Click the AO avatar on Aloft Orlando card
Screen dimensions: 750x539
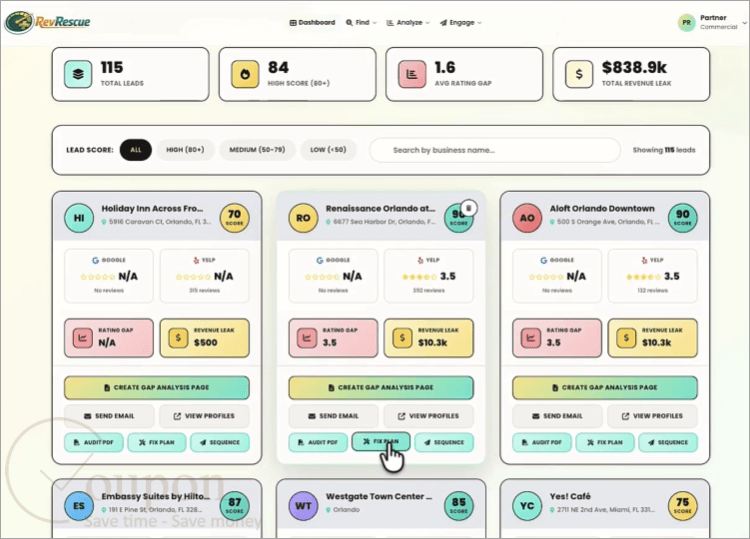(x=527, y=218)
